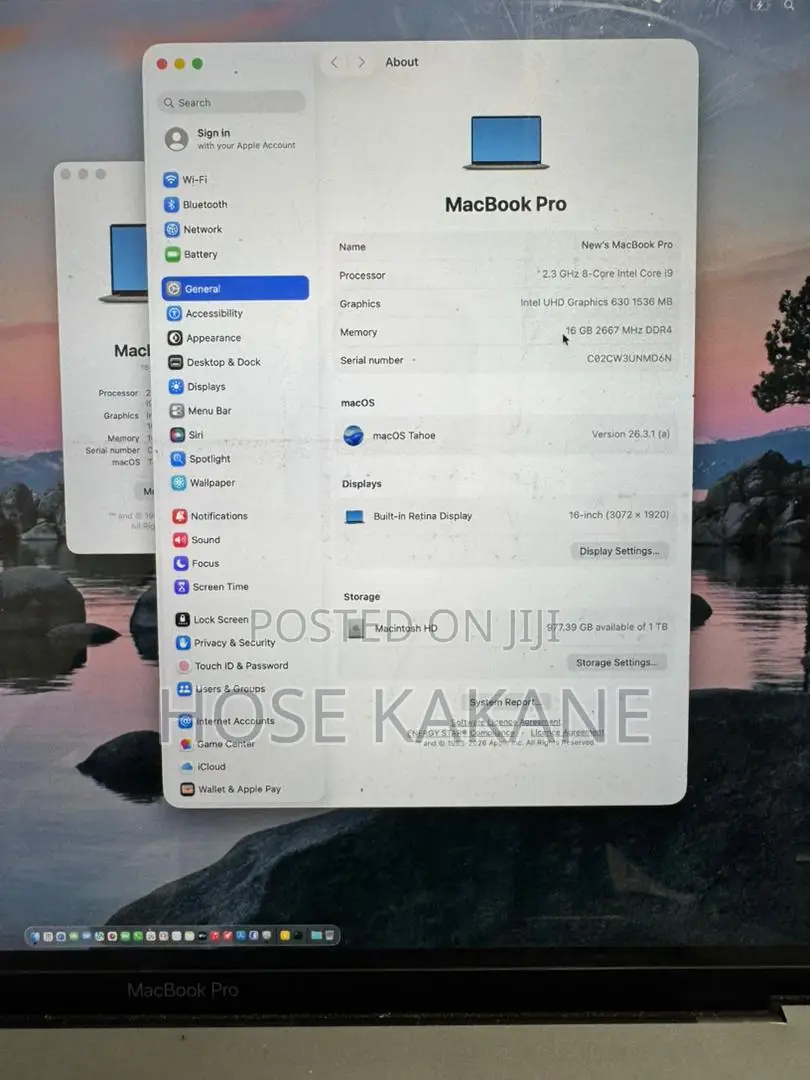Open the Licence Agreement link
The image size is (810, 1080).
[x=567, y=733]
